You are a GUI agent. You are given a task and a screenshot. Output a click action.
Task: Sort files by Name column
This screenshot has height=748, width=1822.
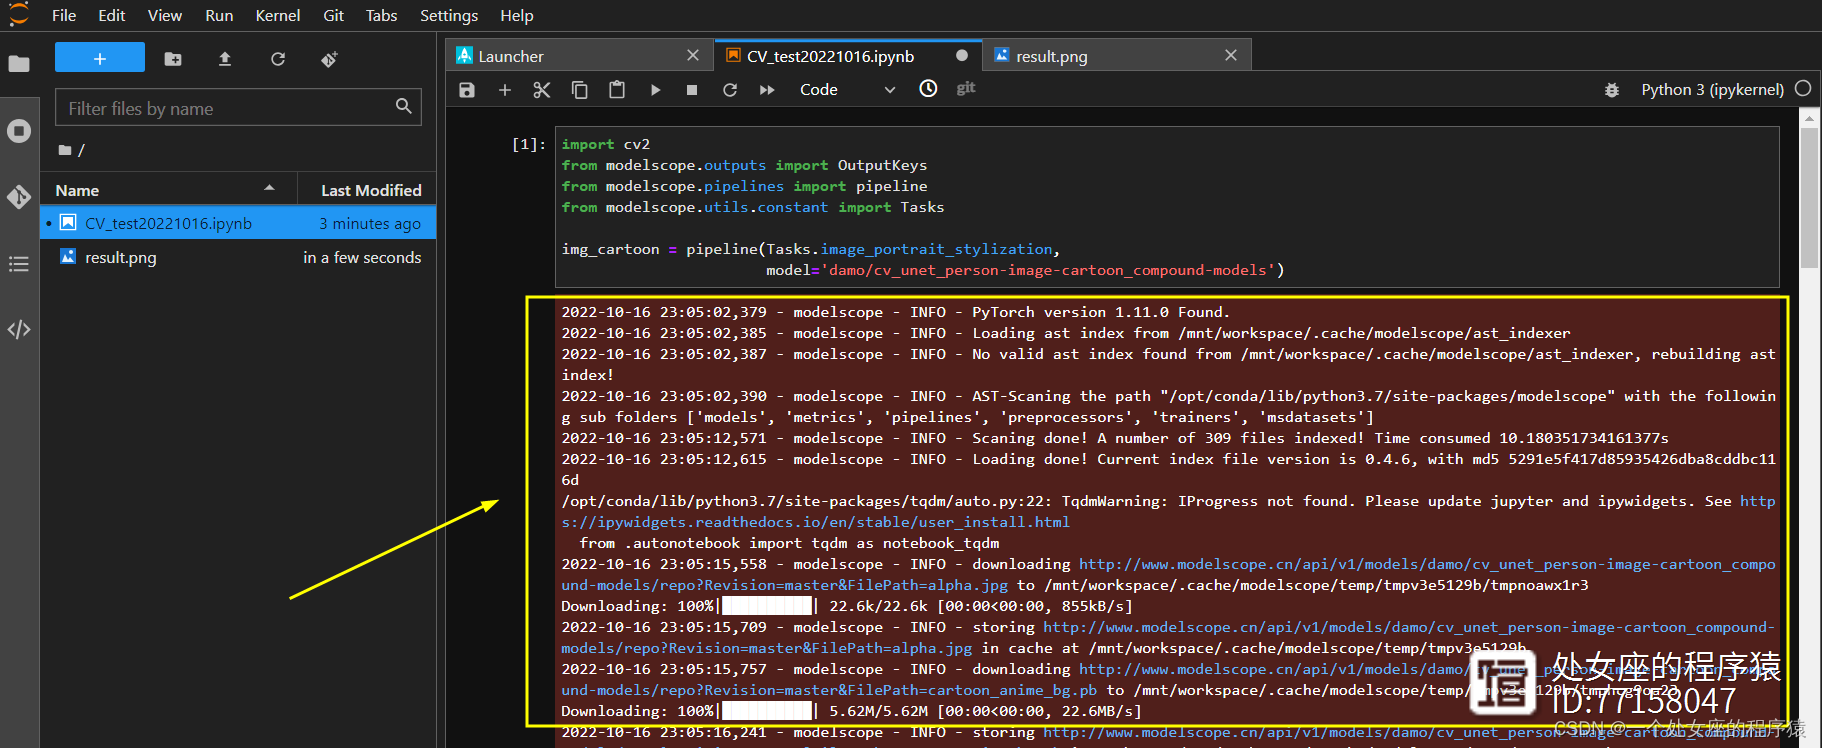point(168,190)
